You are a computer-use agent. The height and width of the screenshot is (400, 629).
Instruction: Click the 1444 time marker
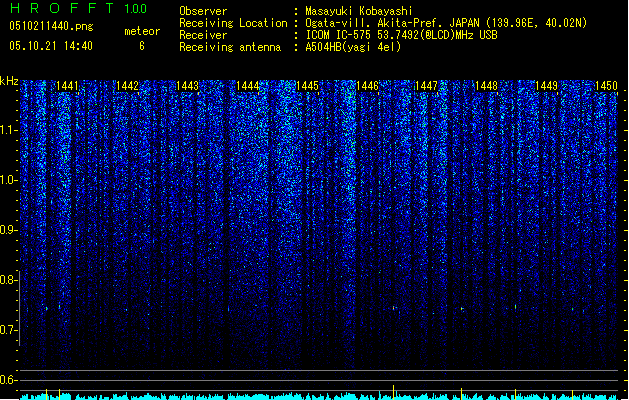coord(248,86)
